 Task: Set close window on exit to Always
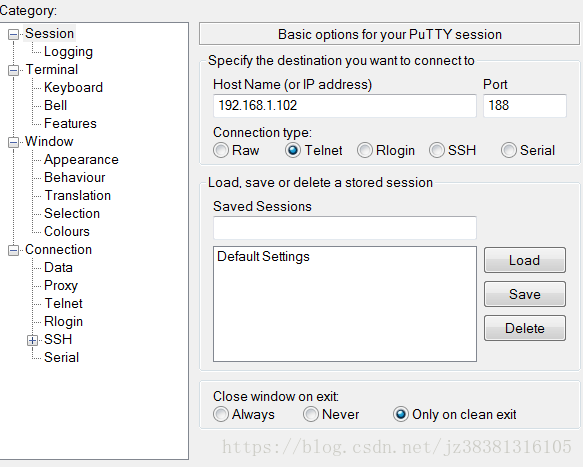(221, 414)
